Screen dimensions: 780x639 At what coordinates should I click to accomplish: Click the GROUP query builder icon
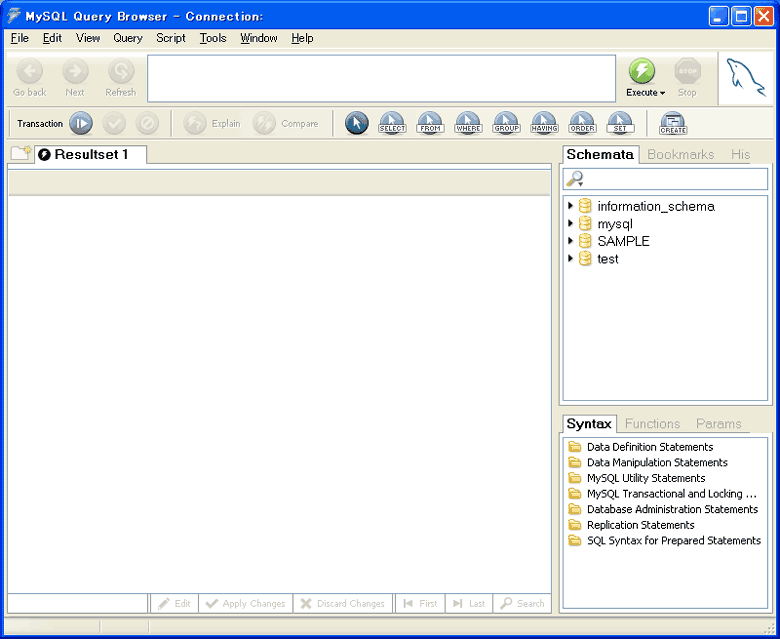pos(506,123)
